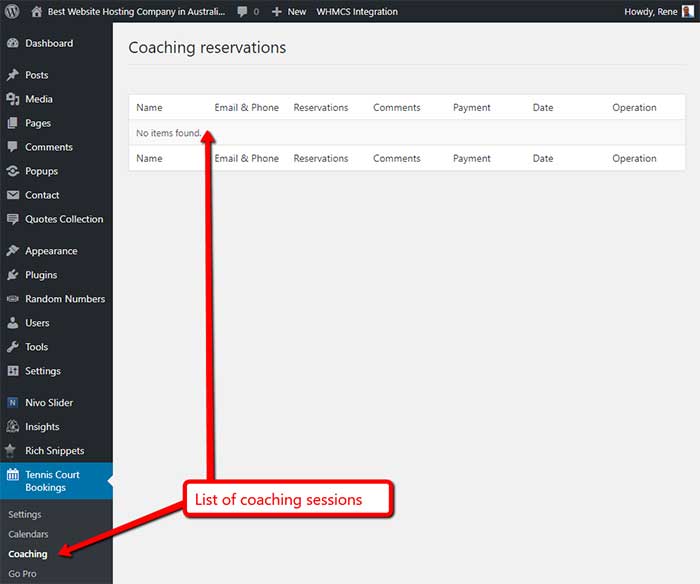This screenshot has width=700, height=584.
Task: Click the Tools wrench icon
Action: tap(13, 347)
